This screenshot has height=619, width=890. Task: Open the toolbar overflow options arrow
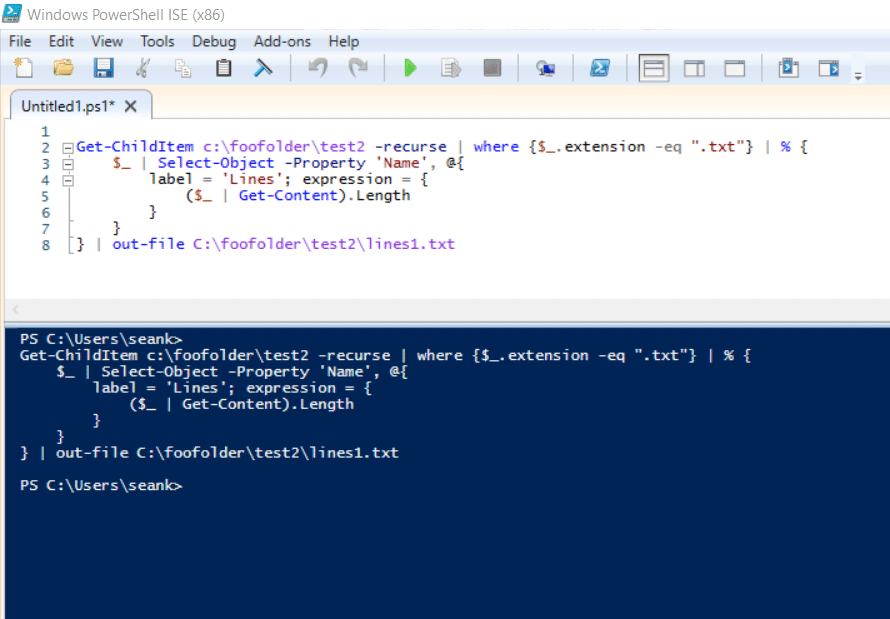click(x=858, y=75)
